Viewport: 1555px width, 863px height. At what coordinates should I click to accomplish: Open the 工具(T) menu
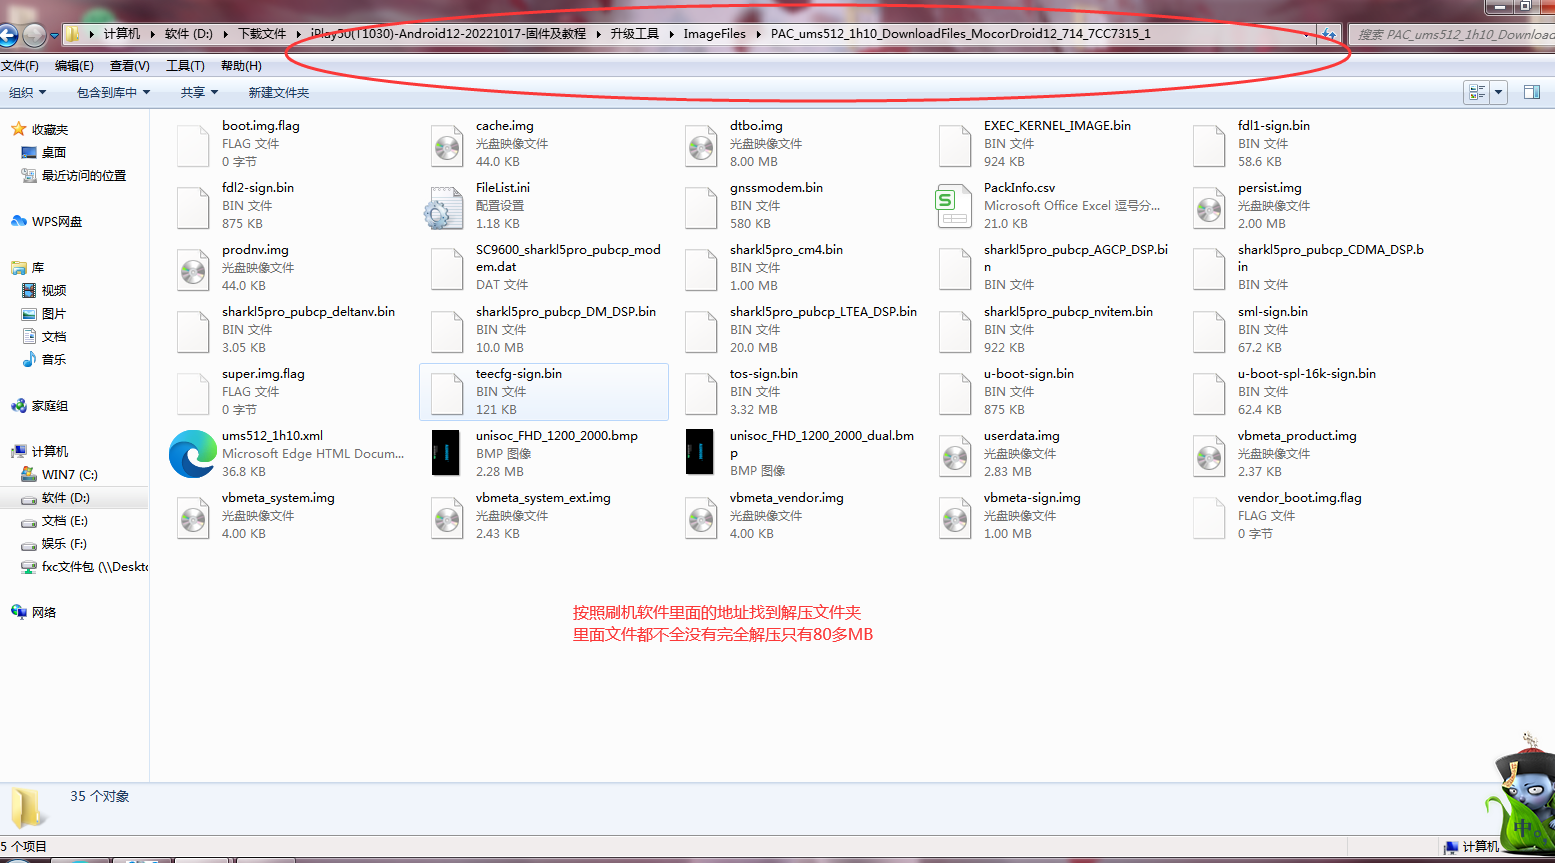click(x=185, y=66)
